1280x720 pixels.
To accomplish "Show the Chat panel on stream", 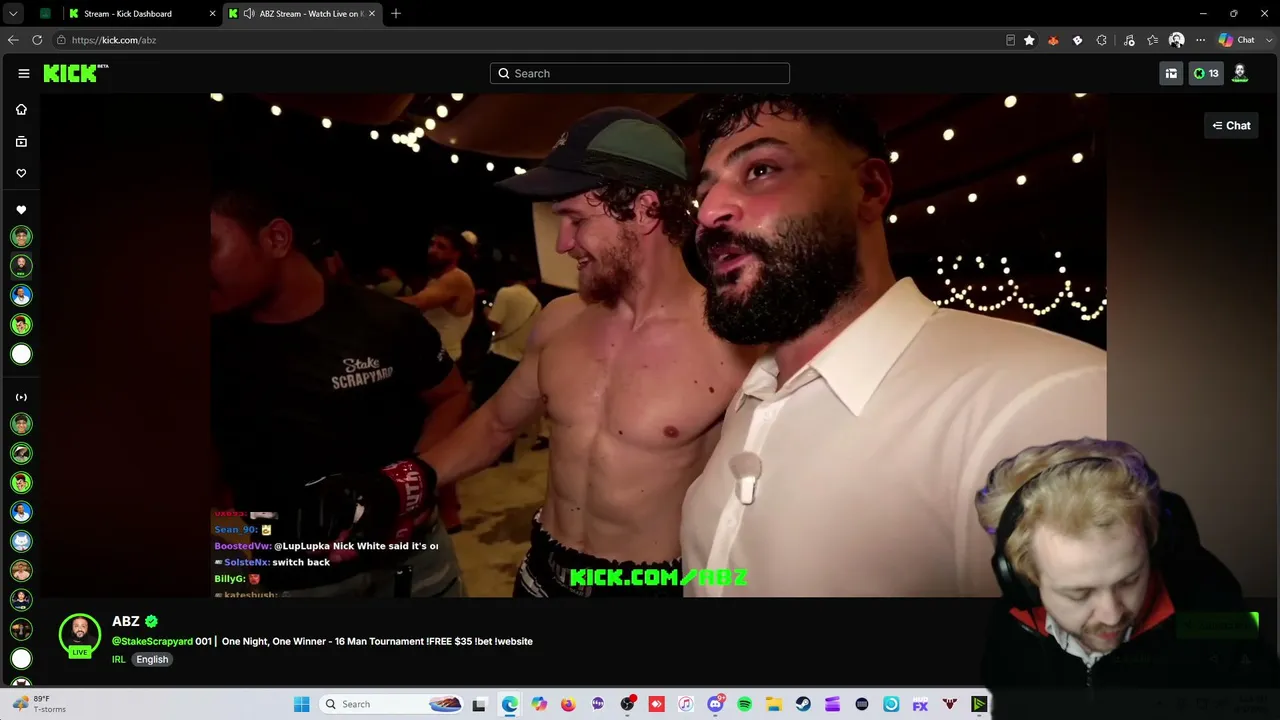I will click(1231, 125).
